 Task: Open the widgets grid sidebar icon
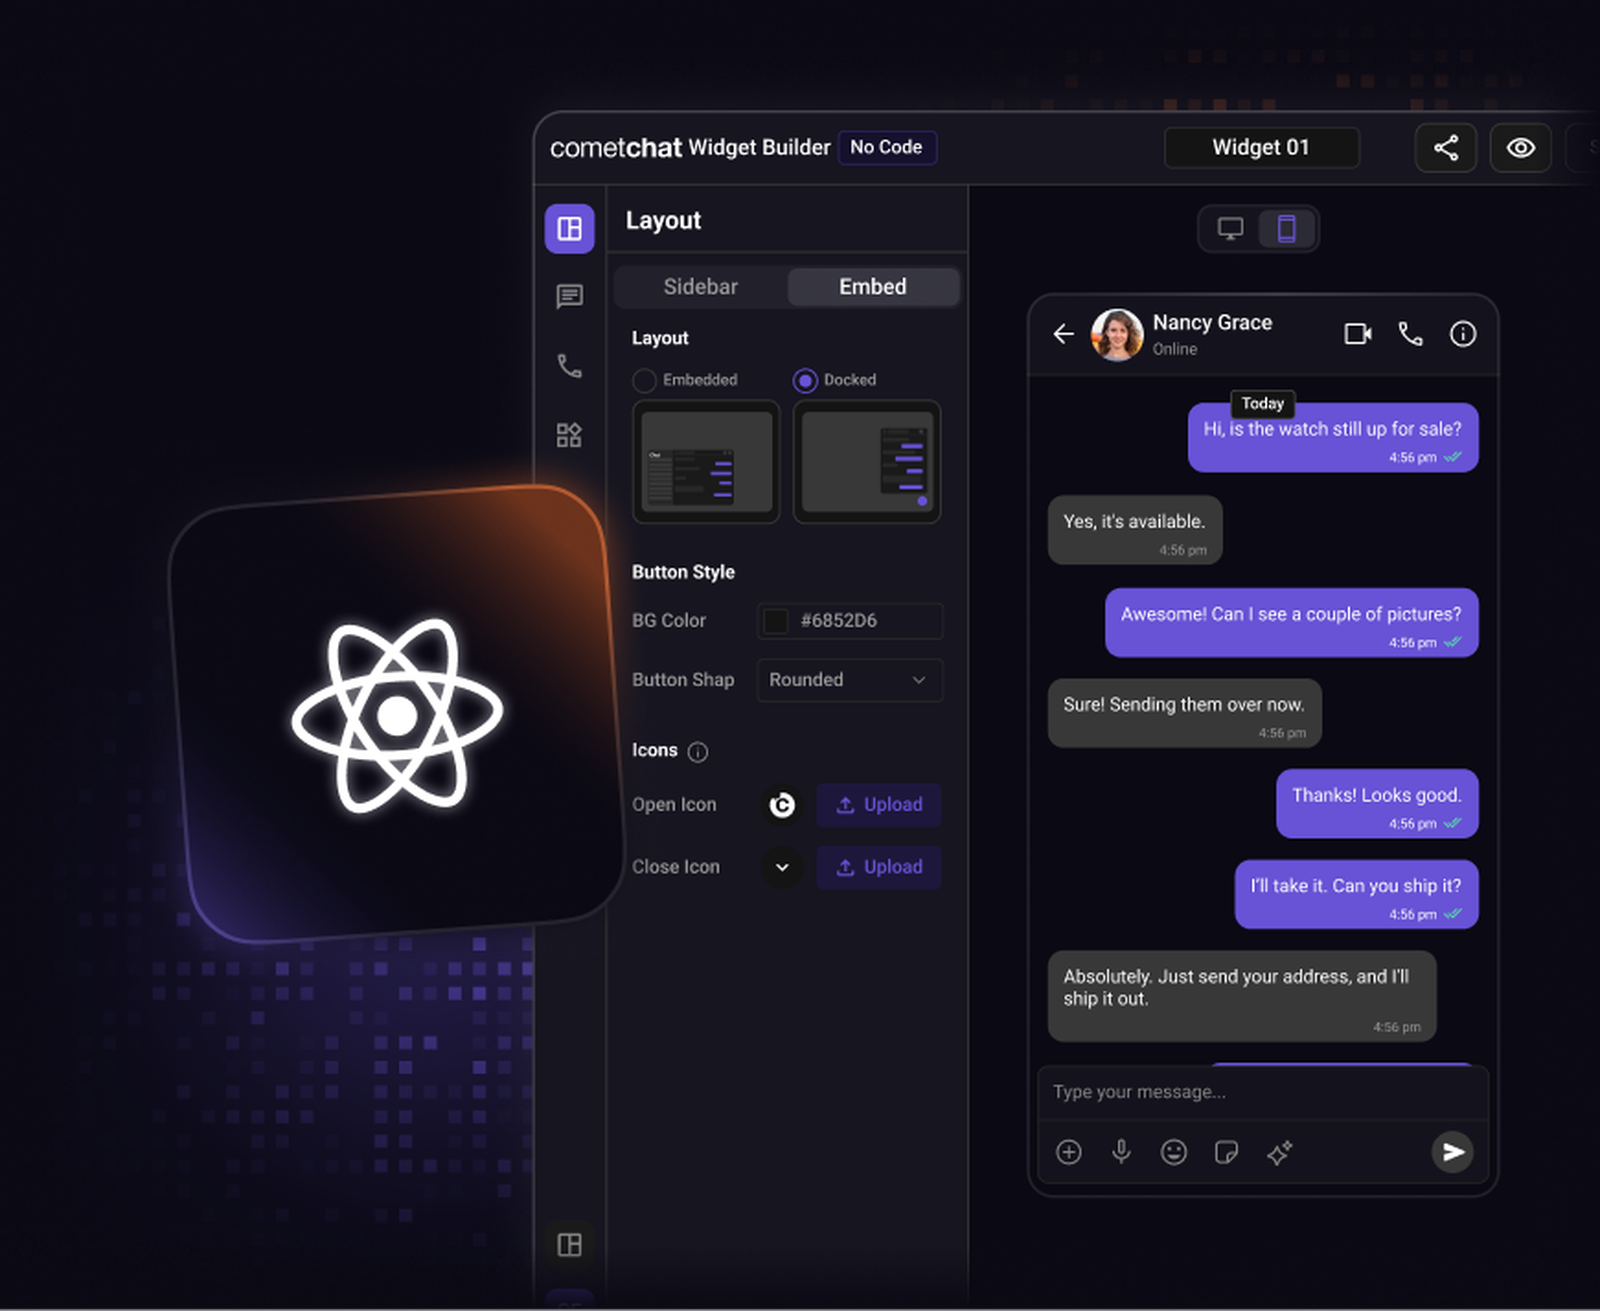[570, 435]
